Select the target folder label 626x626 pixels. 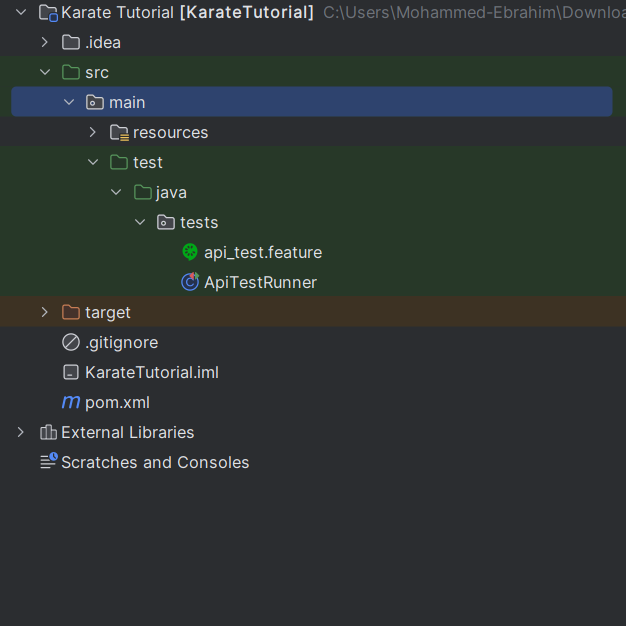coord(108,313)
